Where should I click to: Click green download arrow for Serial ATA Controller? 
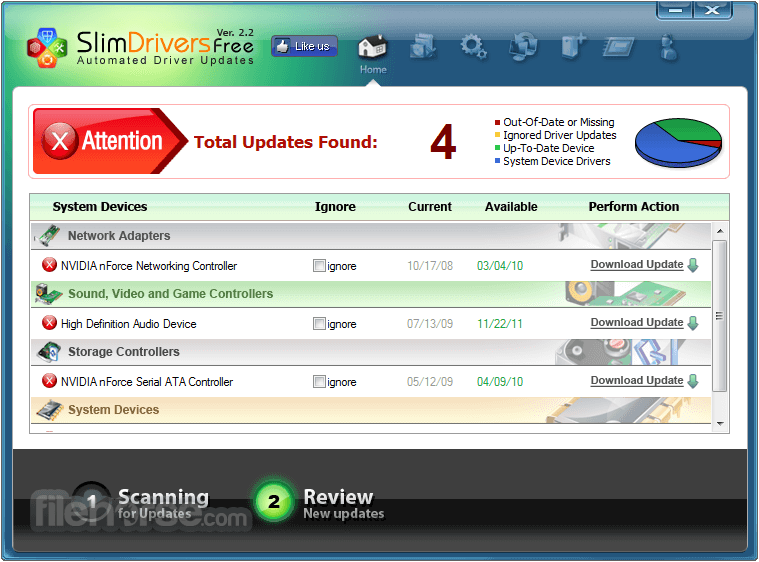(693, 381)
